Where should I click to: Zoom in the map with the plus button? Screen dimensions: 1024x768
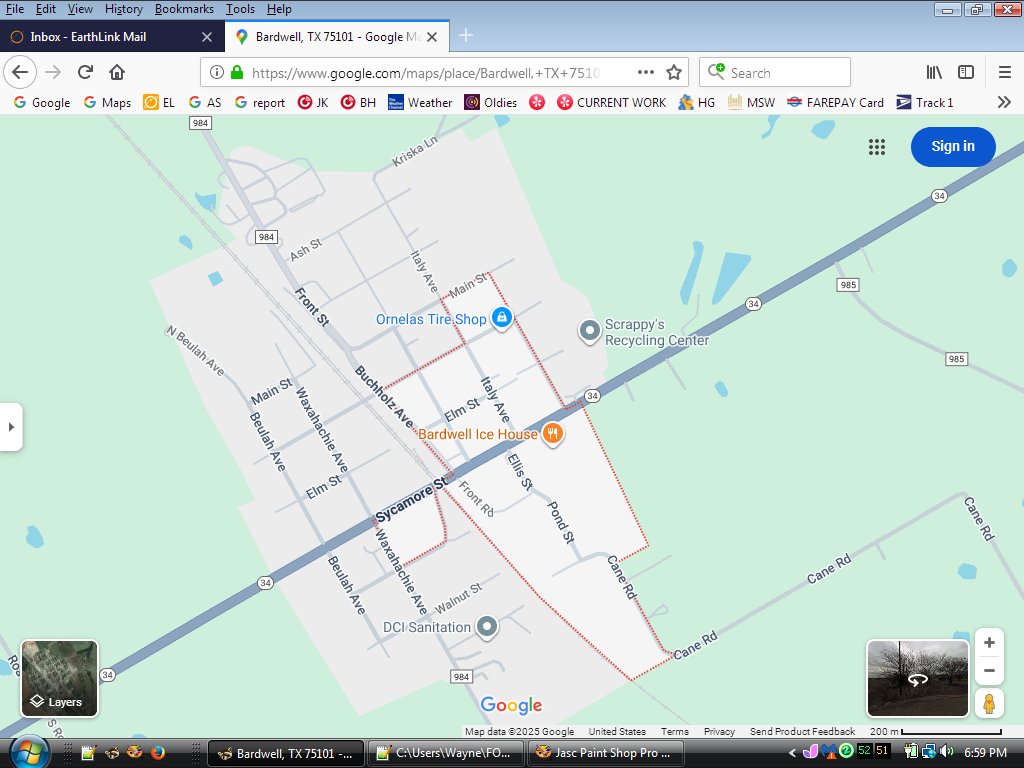click(x=989, y=643)
